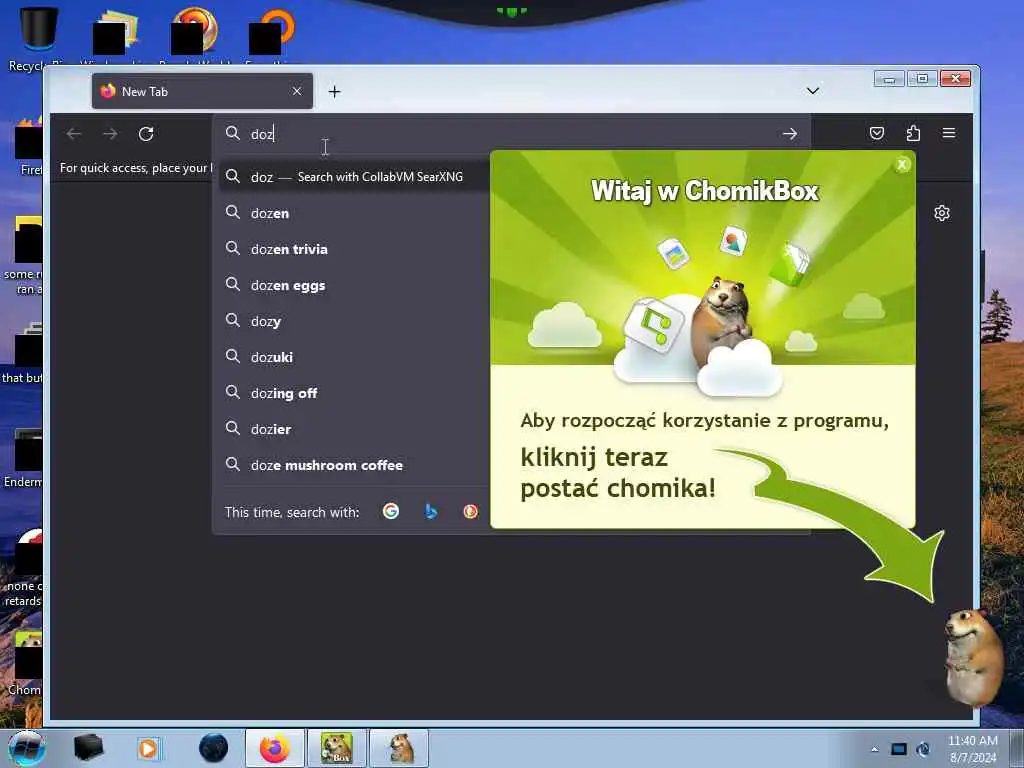Select the dozen suggestion
The width and height of the screenshot is (1024, 768).
[354, 214]
